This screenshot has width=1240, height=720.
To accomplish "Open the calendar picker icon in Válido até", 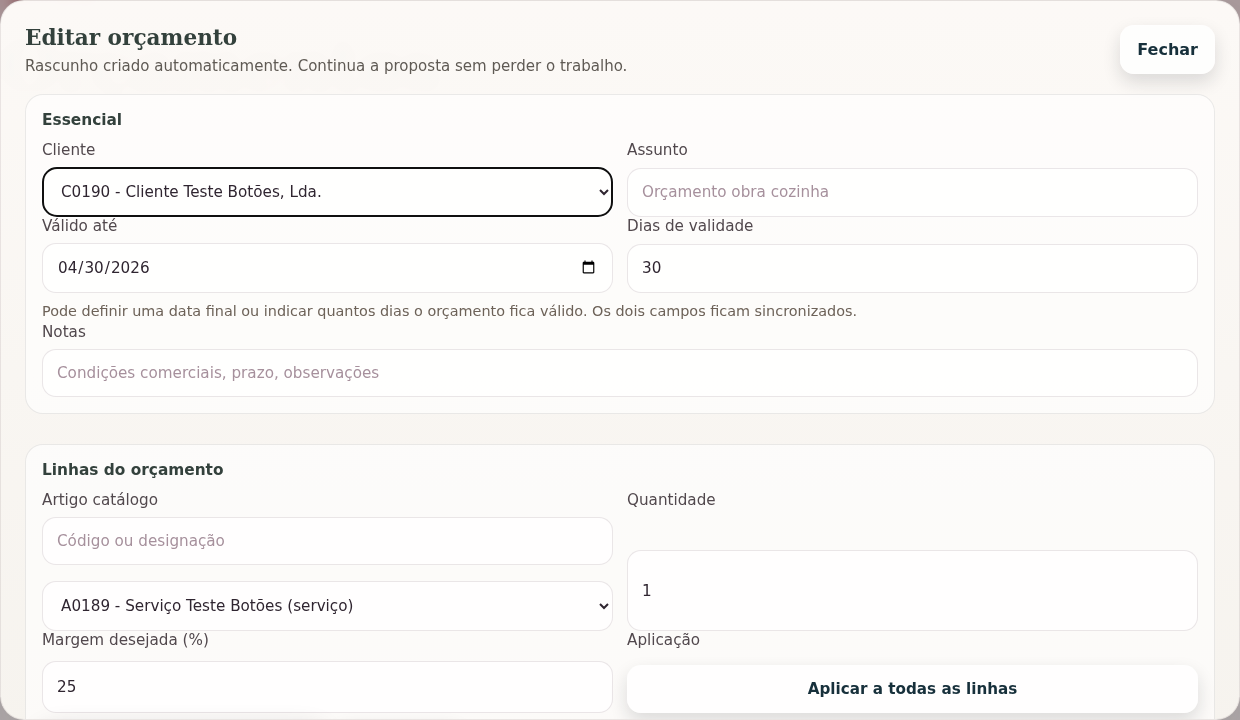I will 588,268.
